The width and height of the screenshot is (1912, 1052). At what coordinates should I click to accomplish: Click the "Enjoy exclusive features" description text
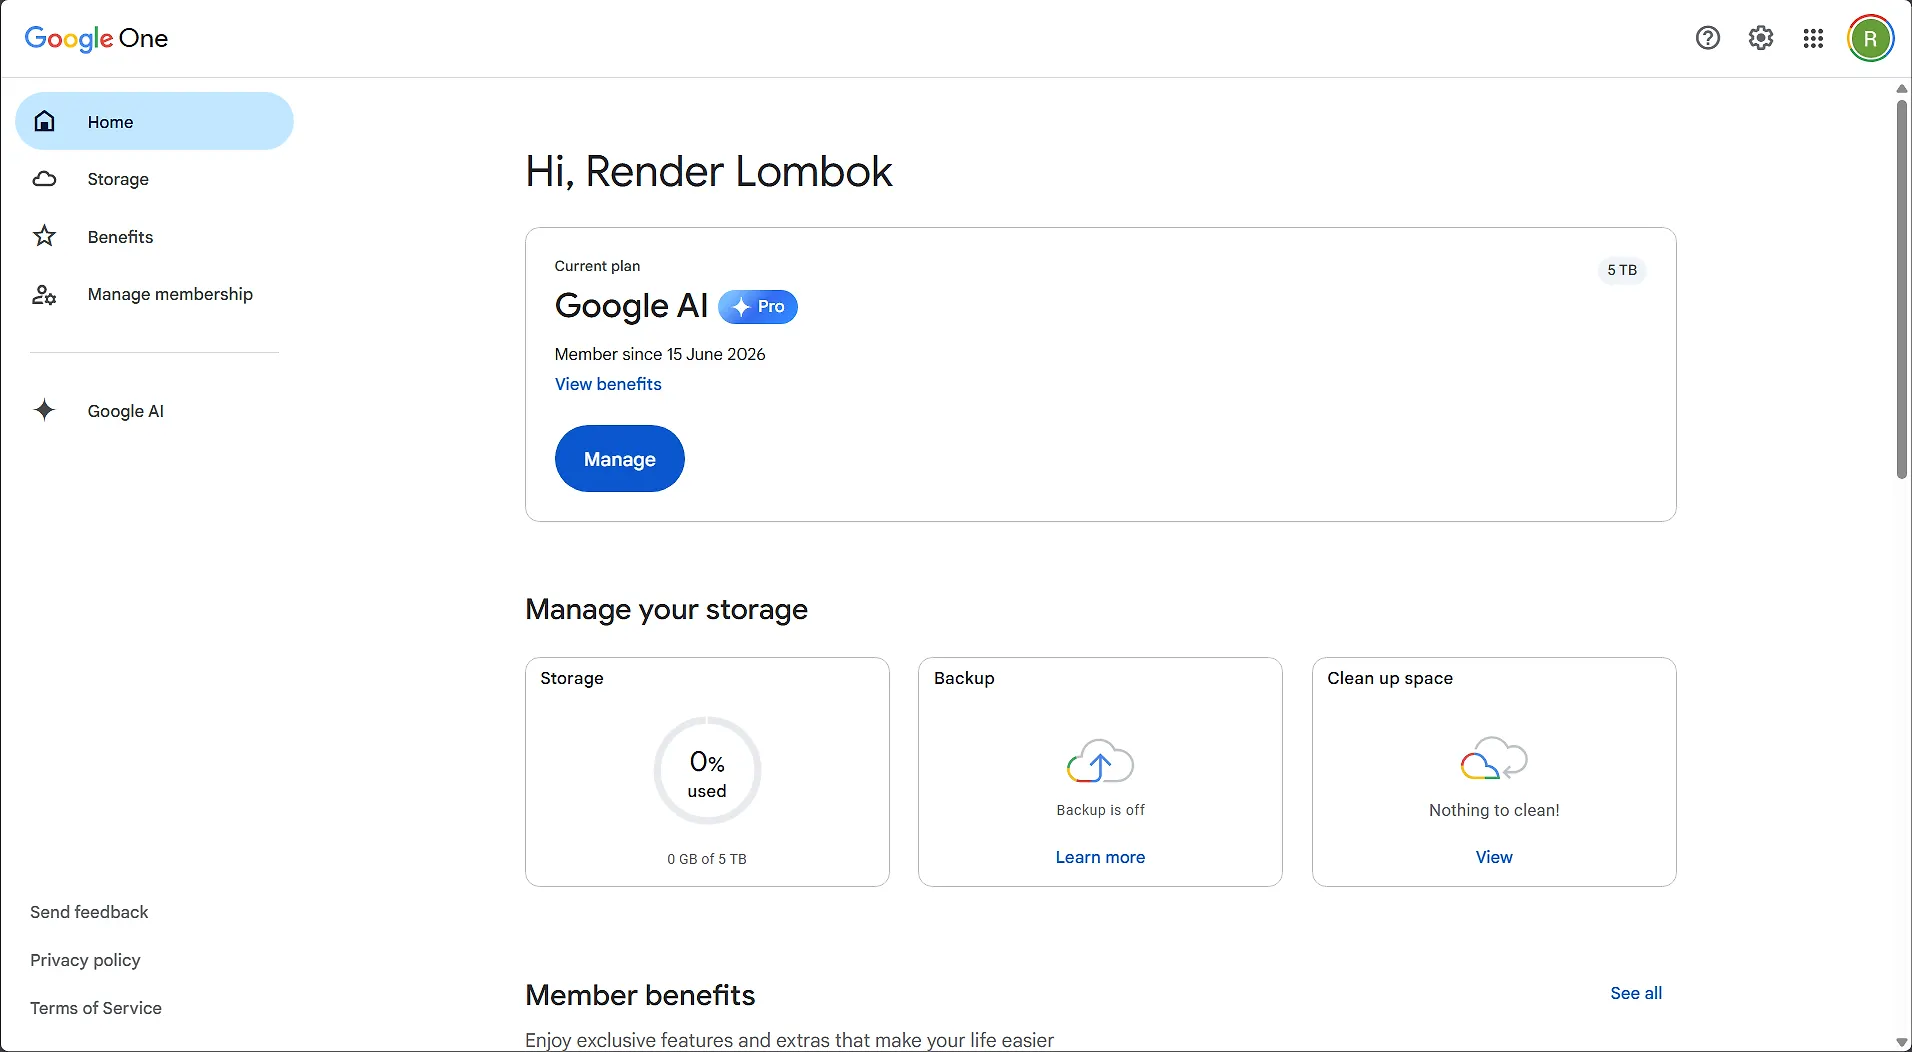[x=789, y=1040]
